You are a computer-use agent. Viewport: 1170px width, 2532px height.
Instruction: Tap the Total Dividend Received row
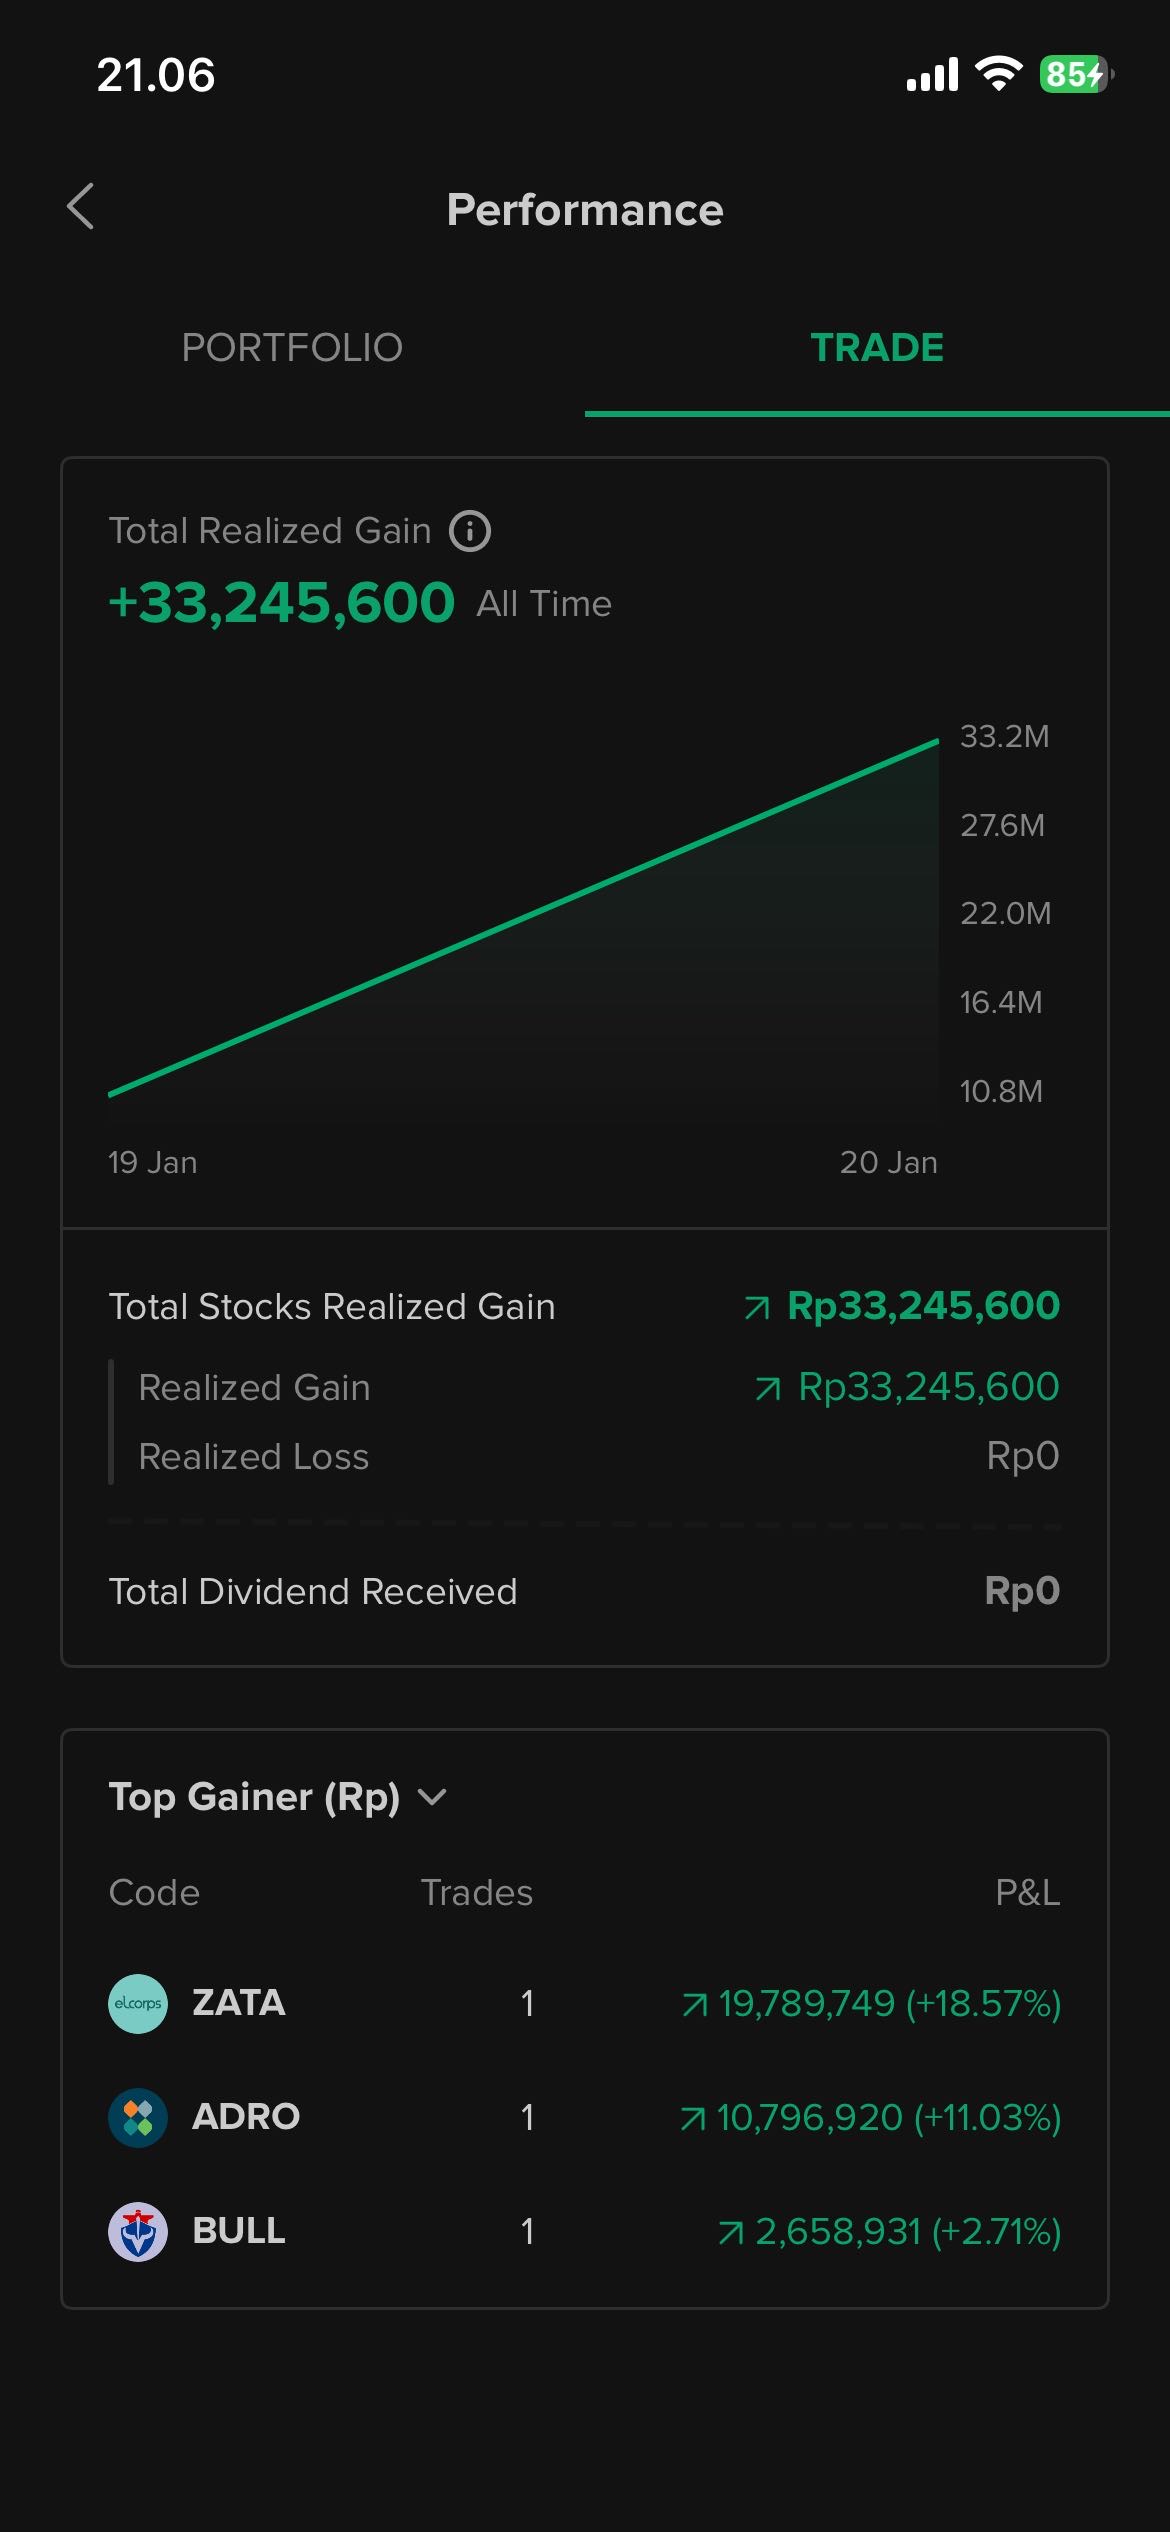point(585,1591)
